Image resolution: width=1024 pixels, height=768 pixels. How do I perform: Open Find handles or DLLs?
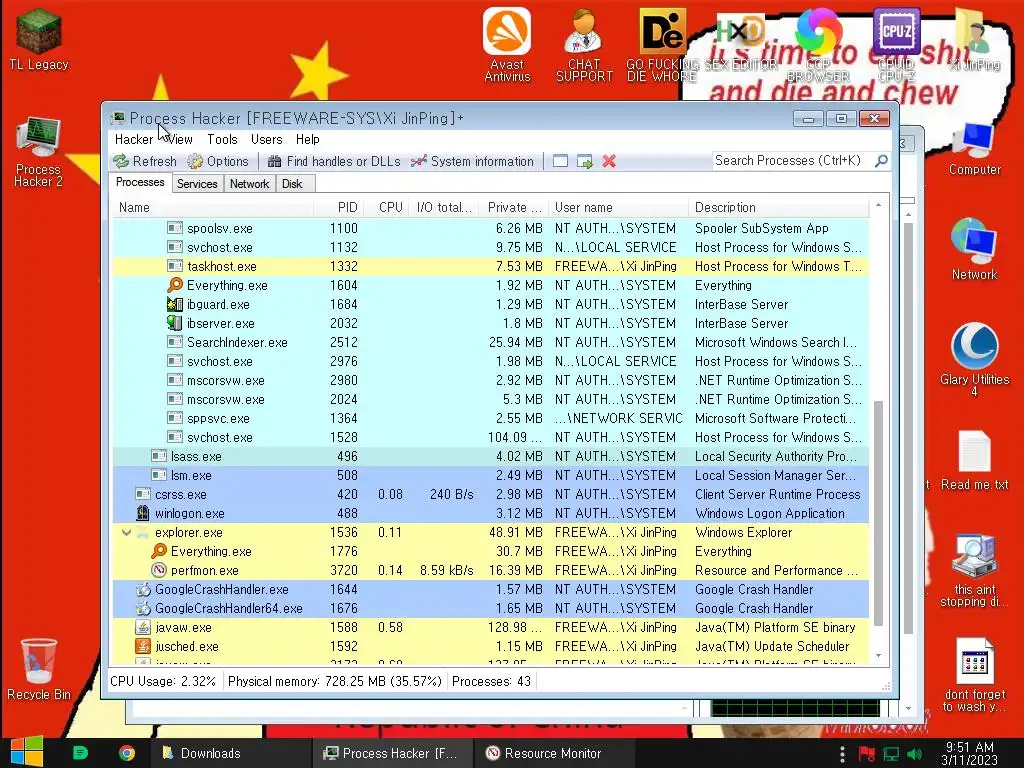(334, 161)
